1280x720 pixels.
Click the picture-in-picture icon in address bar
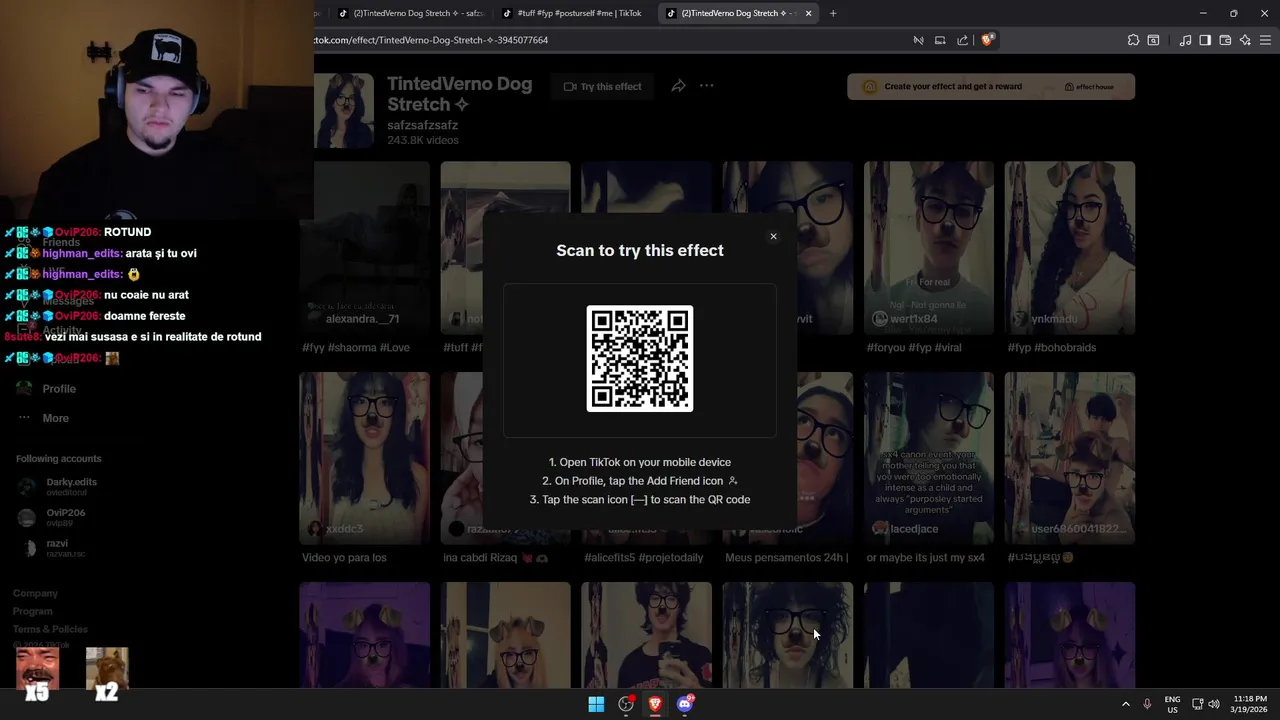click(940, 40)
